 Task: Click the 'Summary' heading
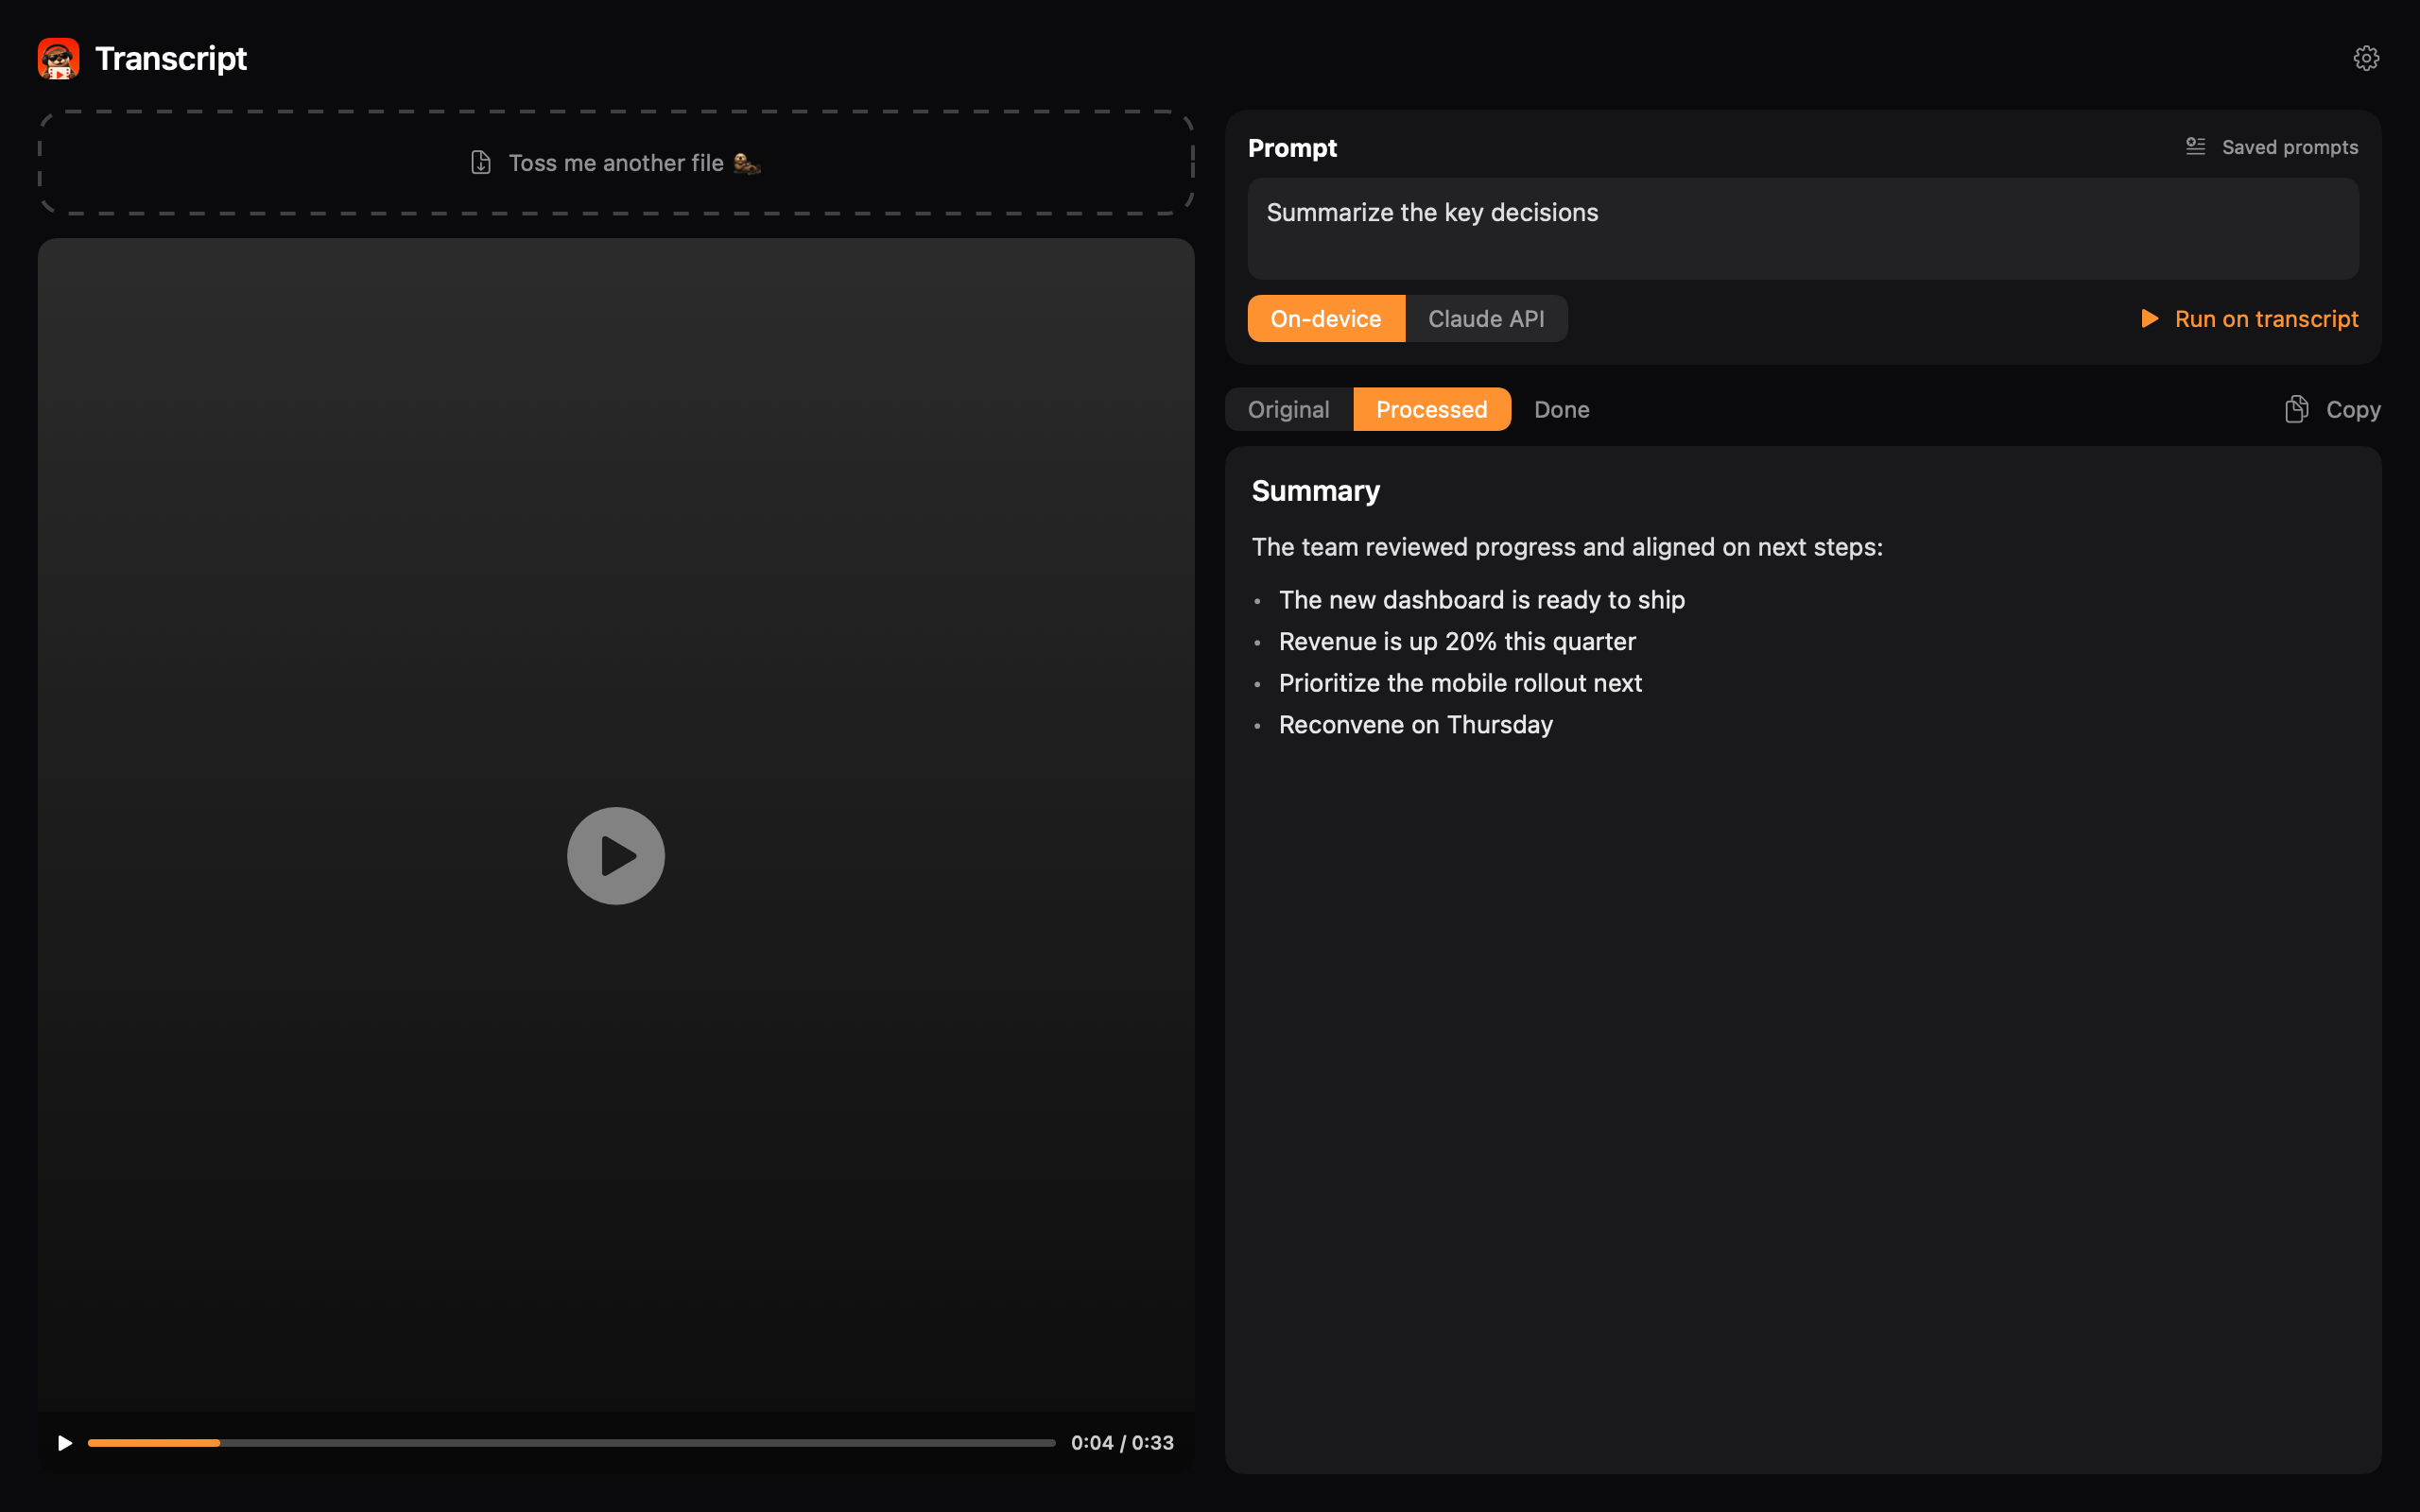click(1315, 491)
